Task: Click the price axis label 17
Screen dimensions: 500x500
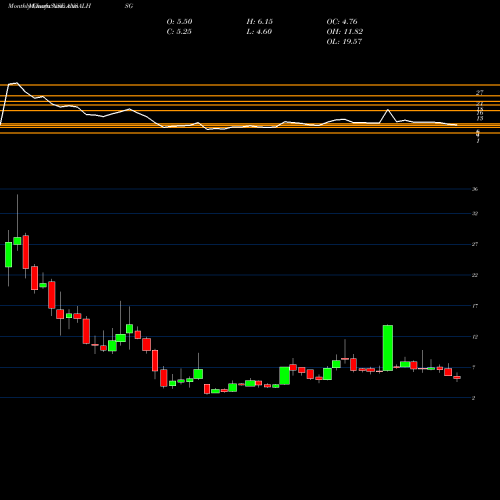Action: (x=475, y=306)
